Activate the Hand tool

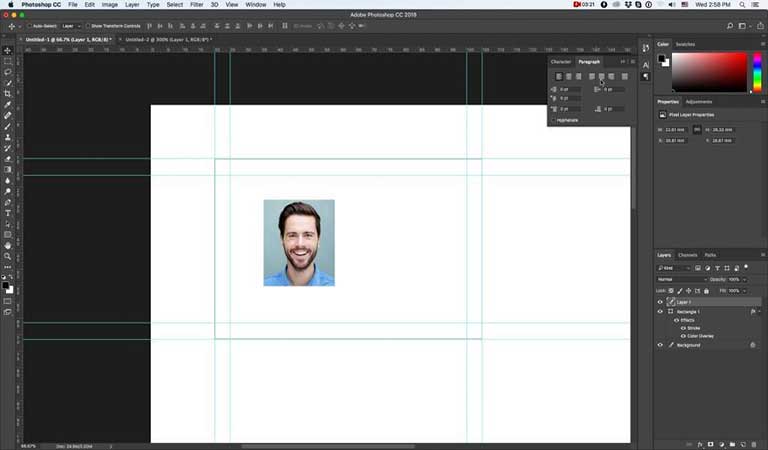point(8,245)
